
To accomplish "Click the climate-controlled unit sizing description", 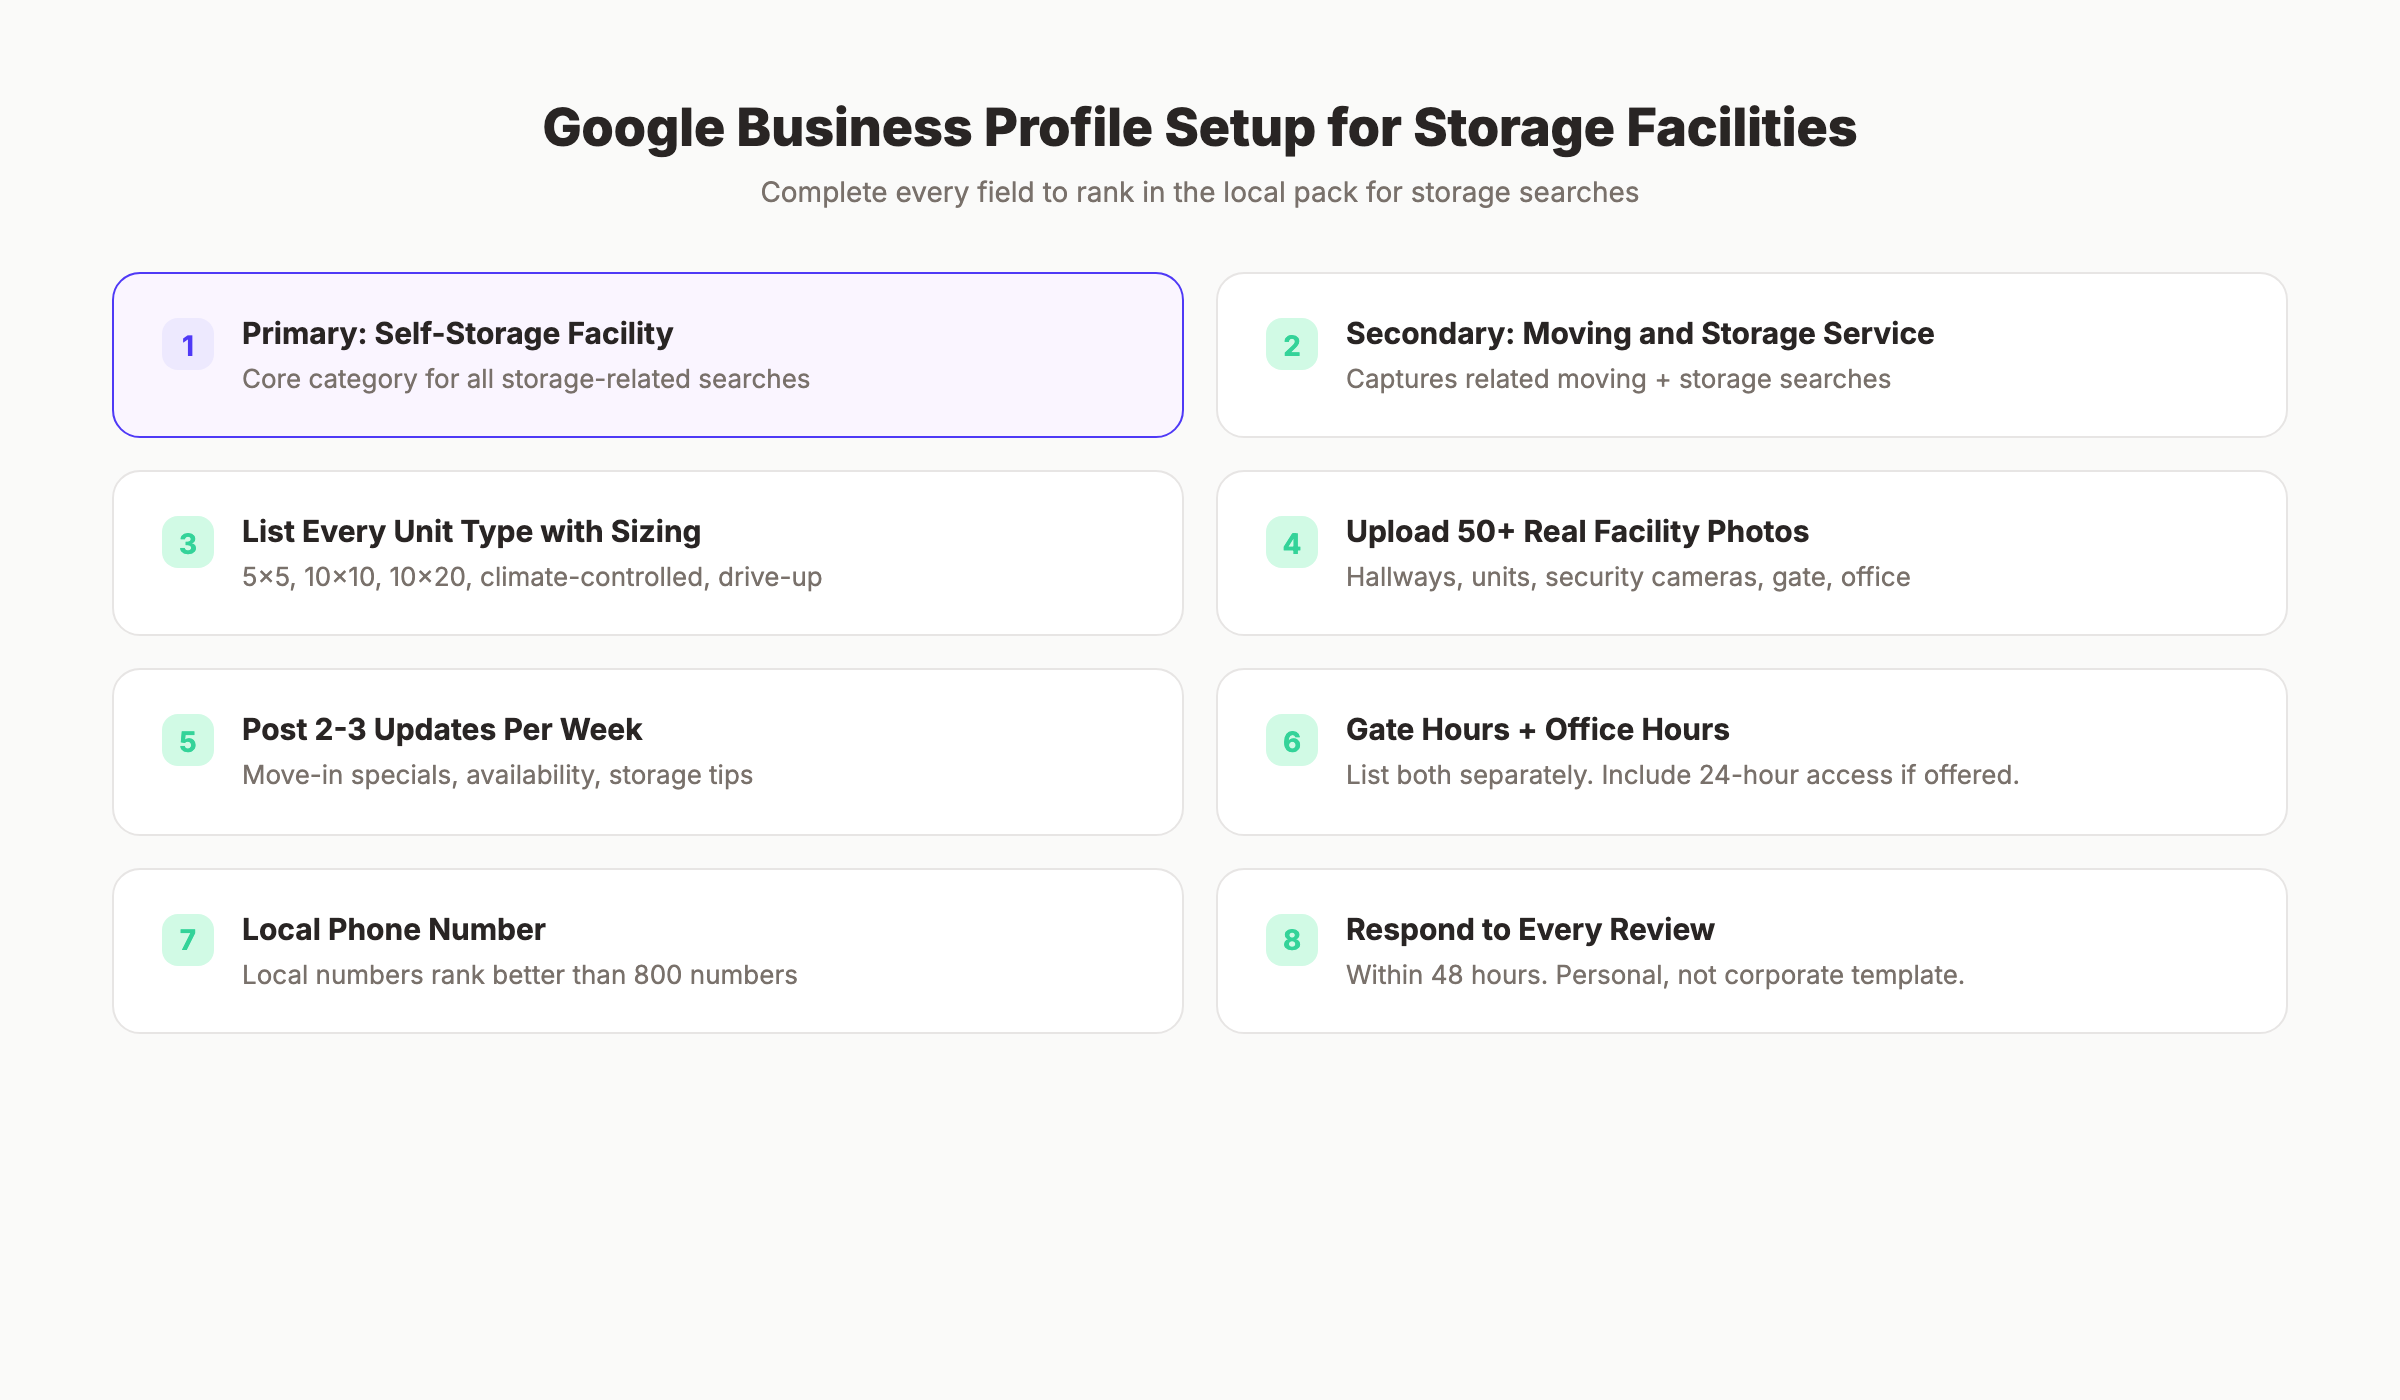I will point(531,577).
